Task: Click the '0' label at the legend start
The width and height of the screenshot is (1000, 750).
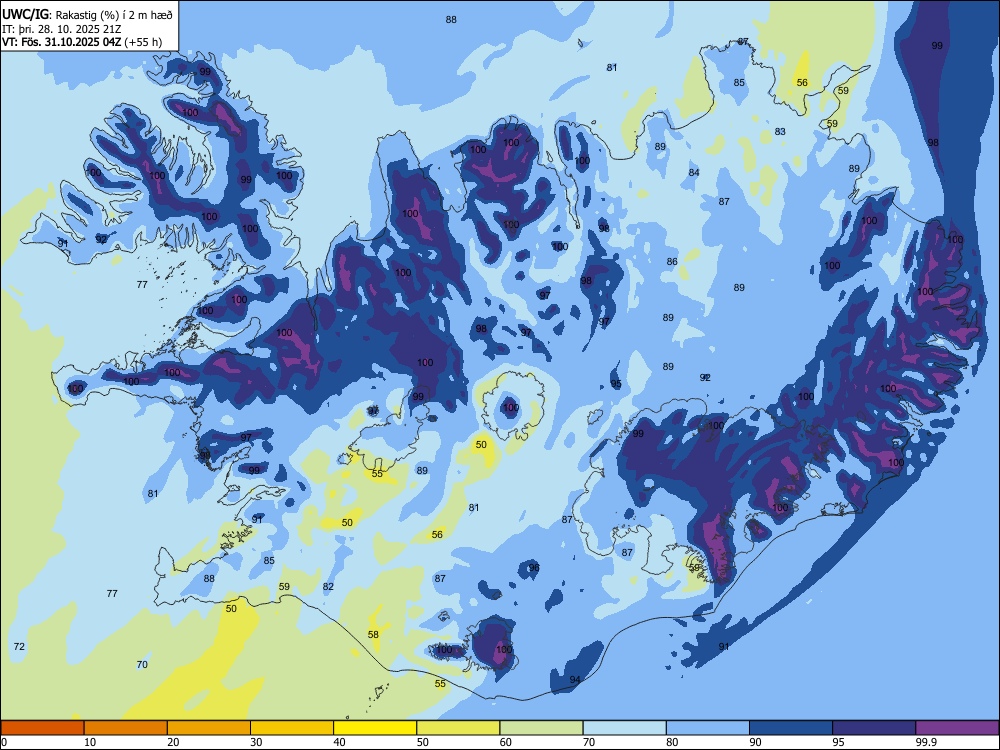Action: coord(4,742)
